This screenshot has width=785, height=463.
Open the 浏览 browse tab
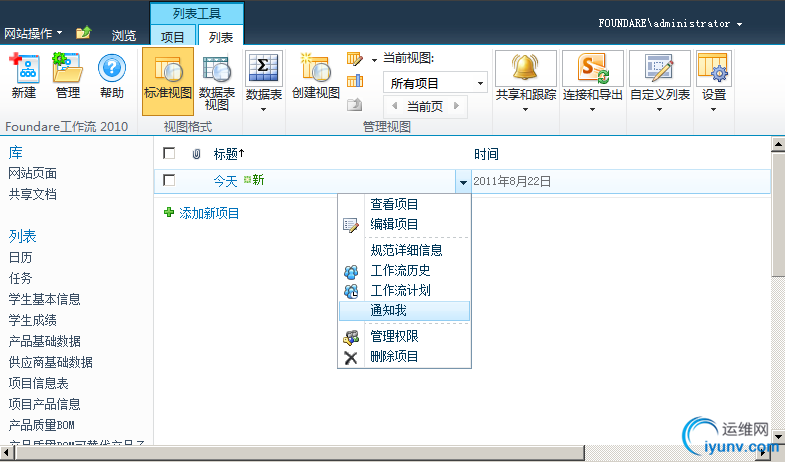click(124, 35)
